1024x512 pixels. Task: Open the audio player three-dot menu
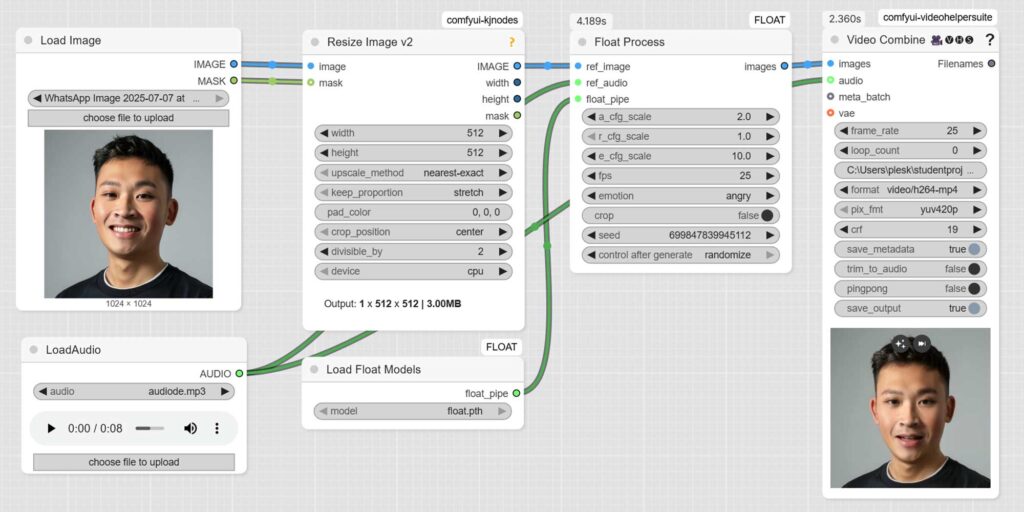click(217, 428)
